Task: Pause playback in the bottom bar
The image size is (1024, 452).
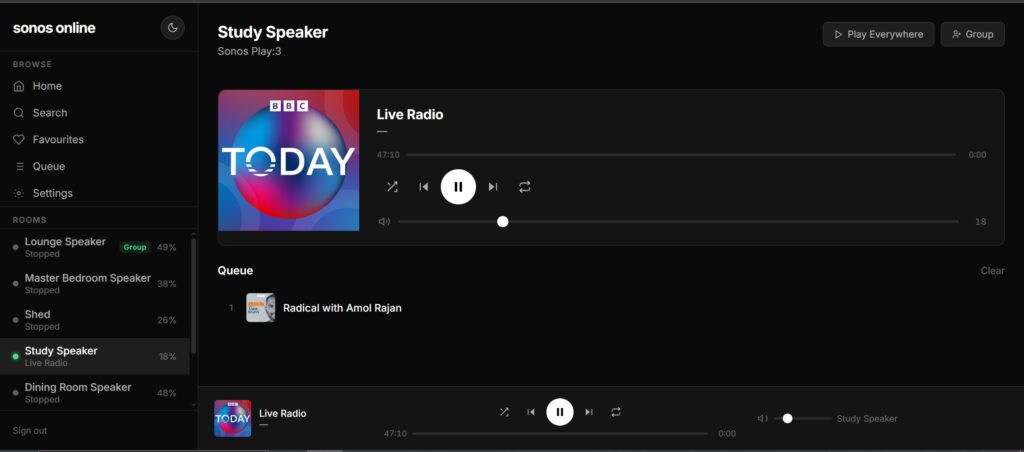Action: pos(560,412)
